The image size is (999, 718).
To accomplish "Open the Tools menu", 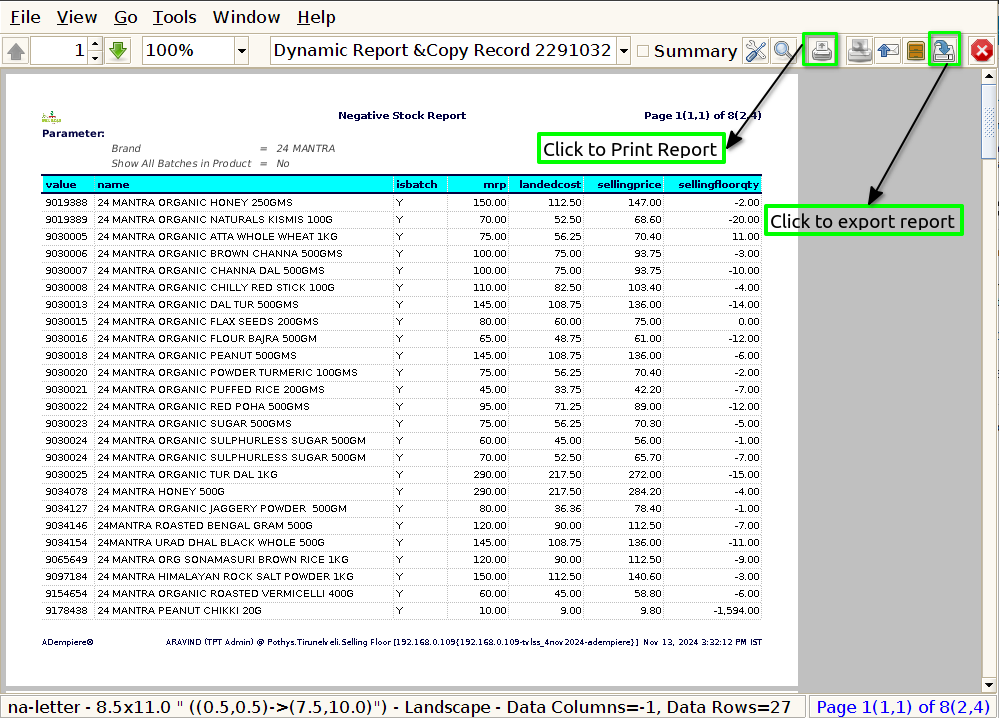I will click(175, 17).
